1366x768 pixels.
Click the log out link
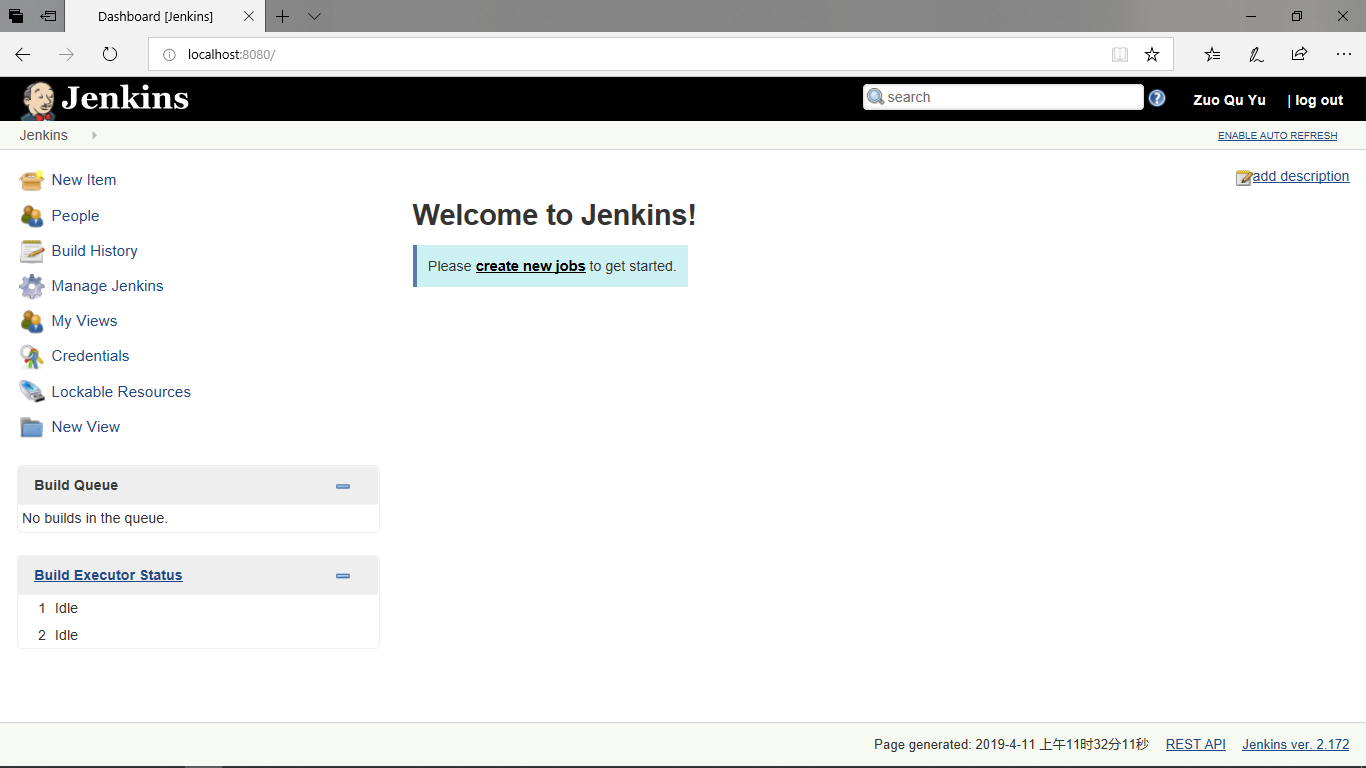point(1319,100)
